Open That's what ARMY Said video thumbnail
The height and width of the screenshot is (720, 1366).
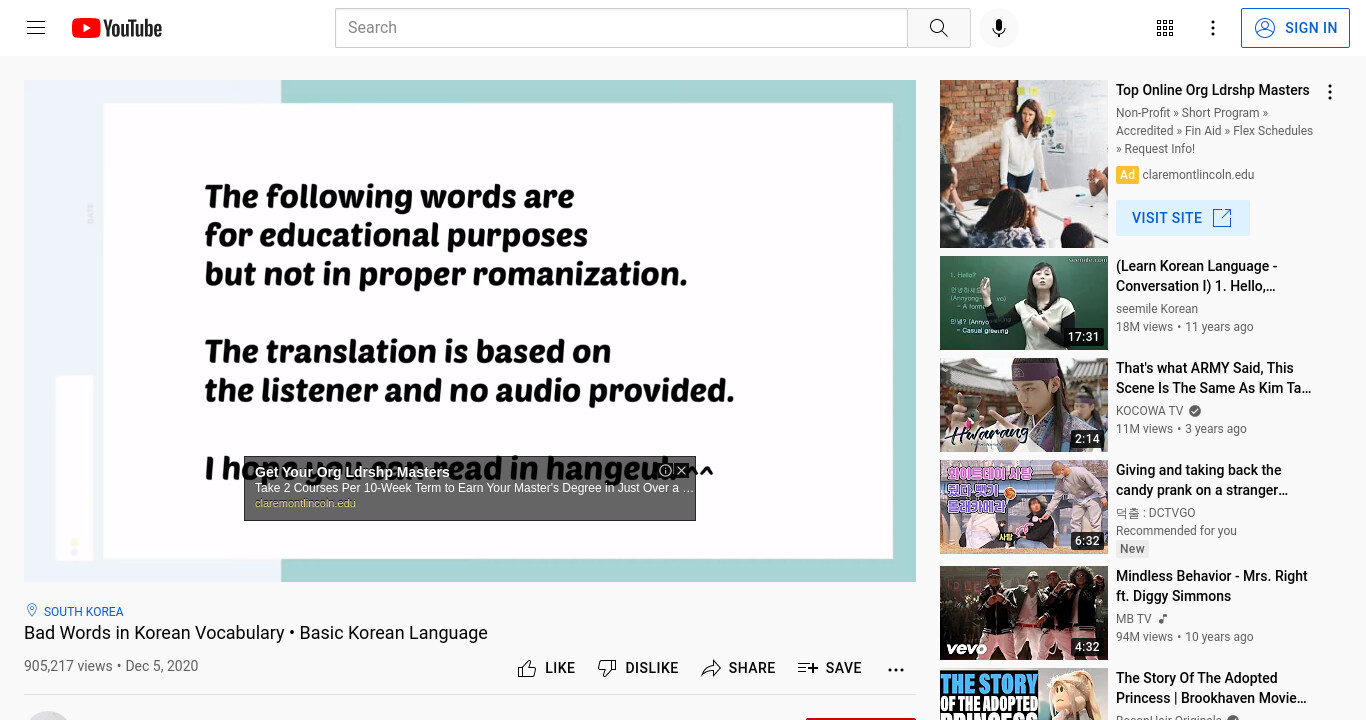click(x=1024, y=405)
